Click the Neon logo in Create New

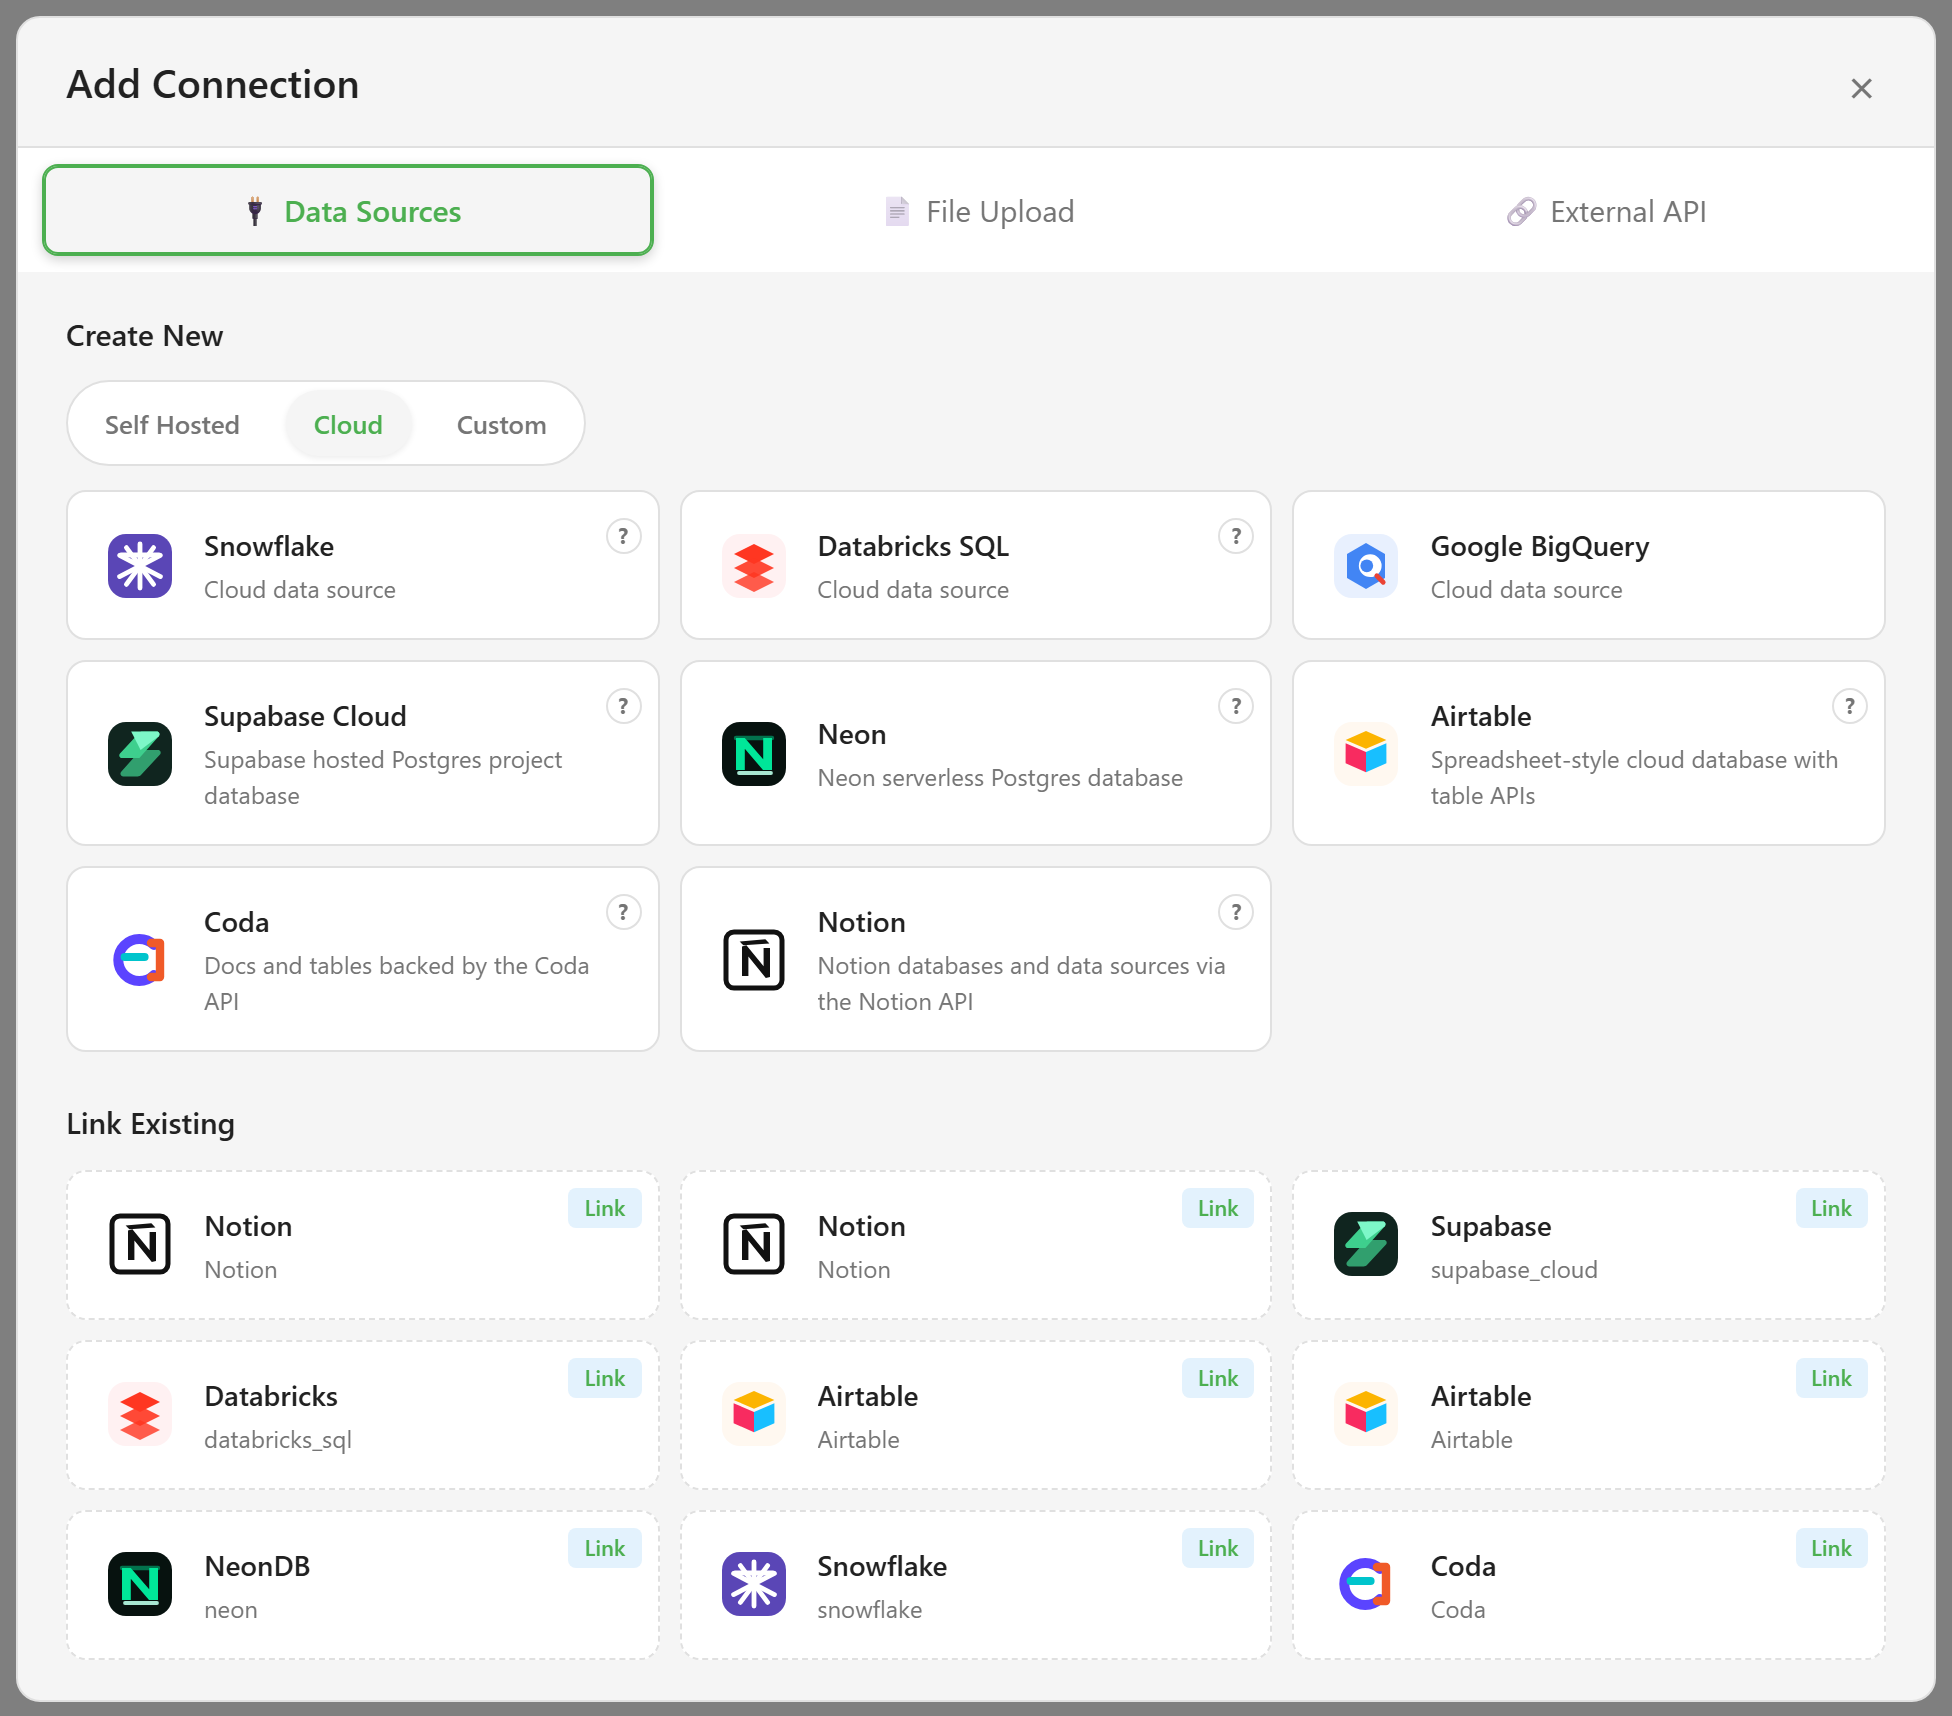(x=754, y=754)
